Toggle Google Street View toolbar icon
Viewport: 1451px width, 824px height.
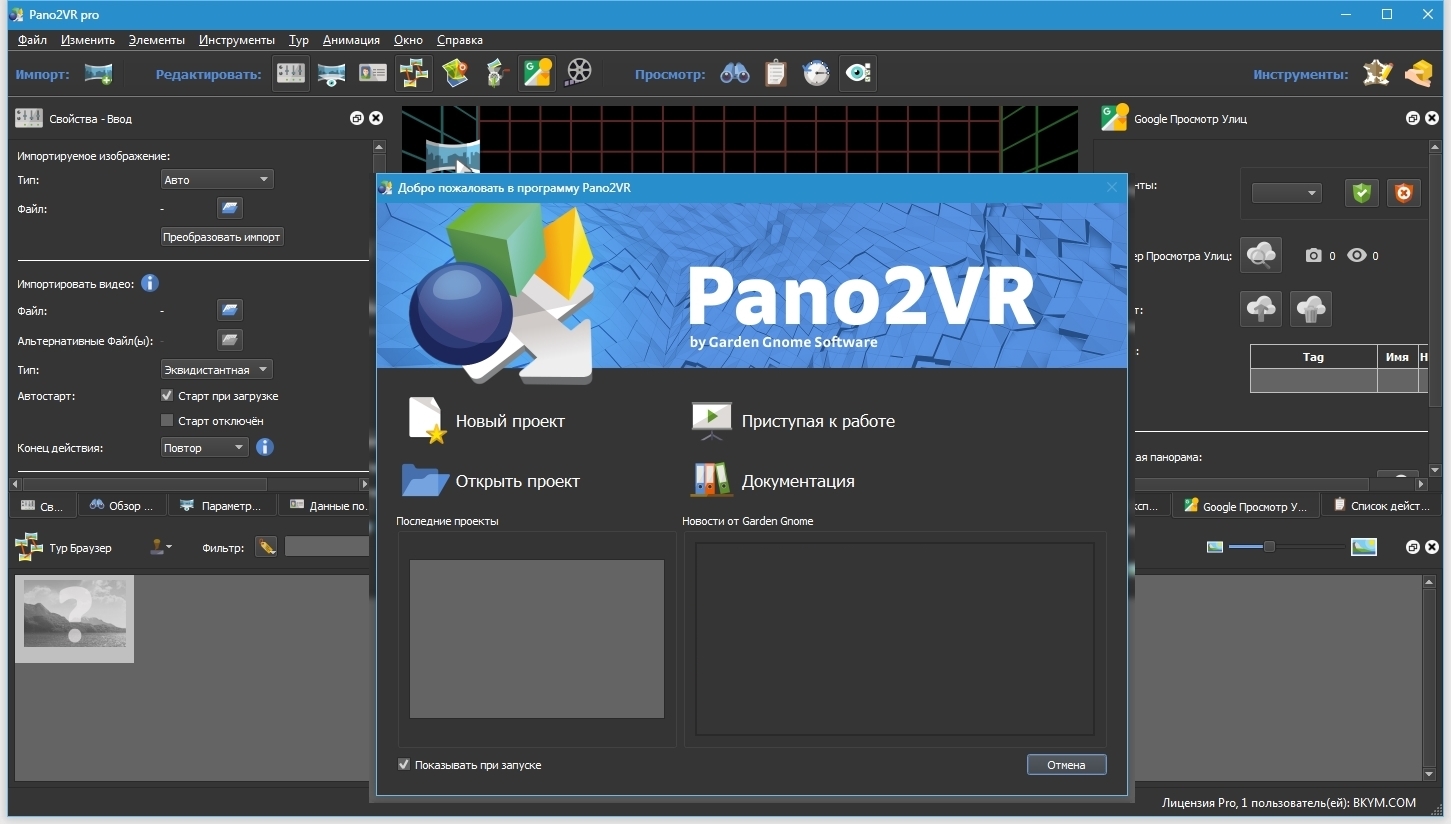537,74
